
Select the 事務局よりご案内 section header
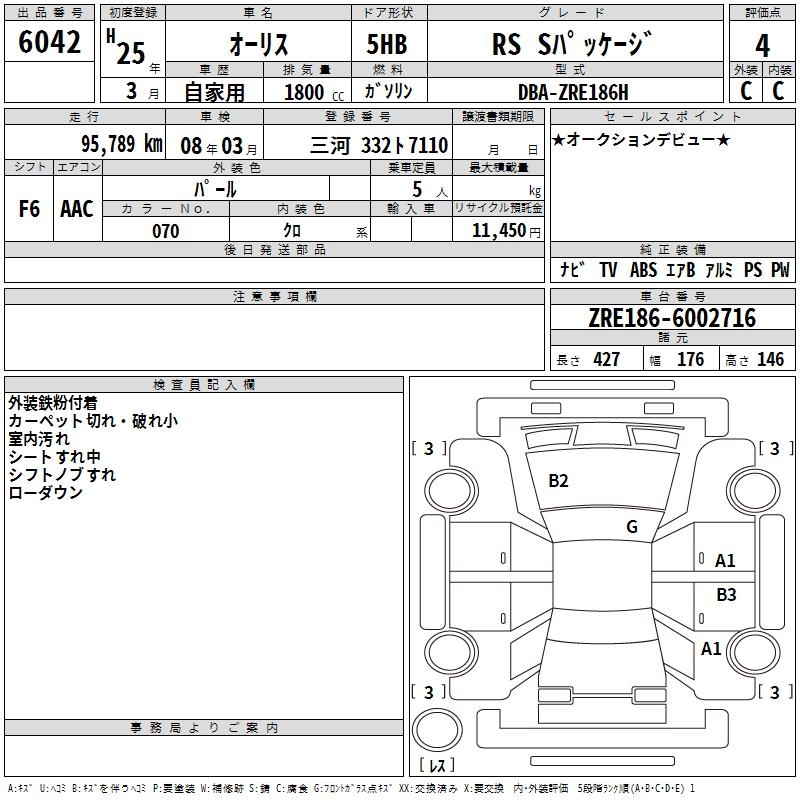coord(204,728)
